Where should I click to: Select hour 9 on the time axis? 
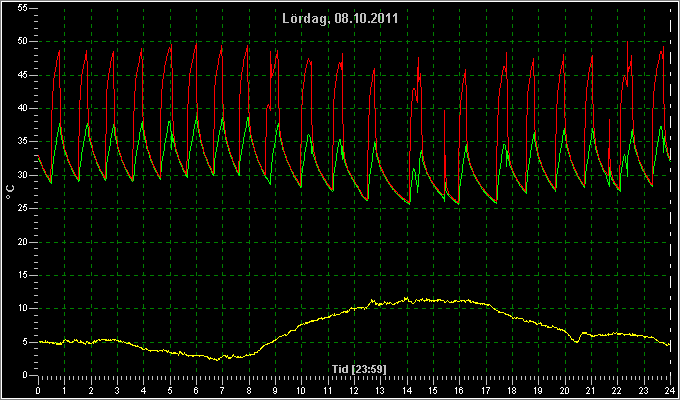pyautogui.click(x=275, y=391)
